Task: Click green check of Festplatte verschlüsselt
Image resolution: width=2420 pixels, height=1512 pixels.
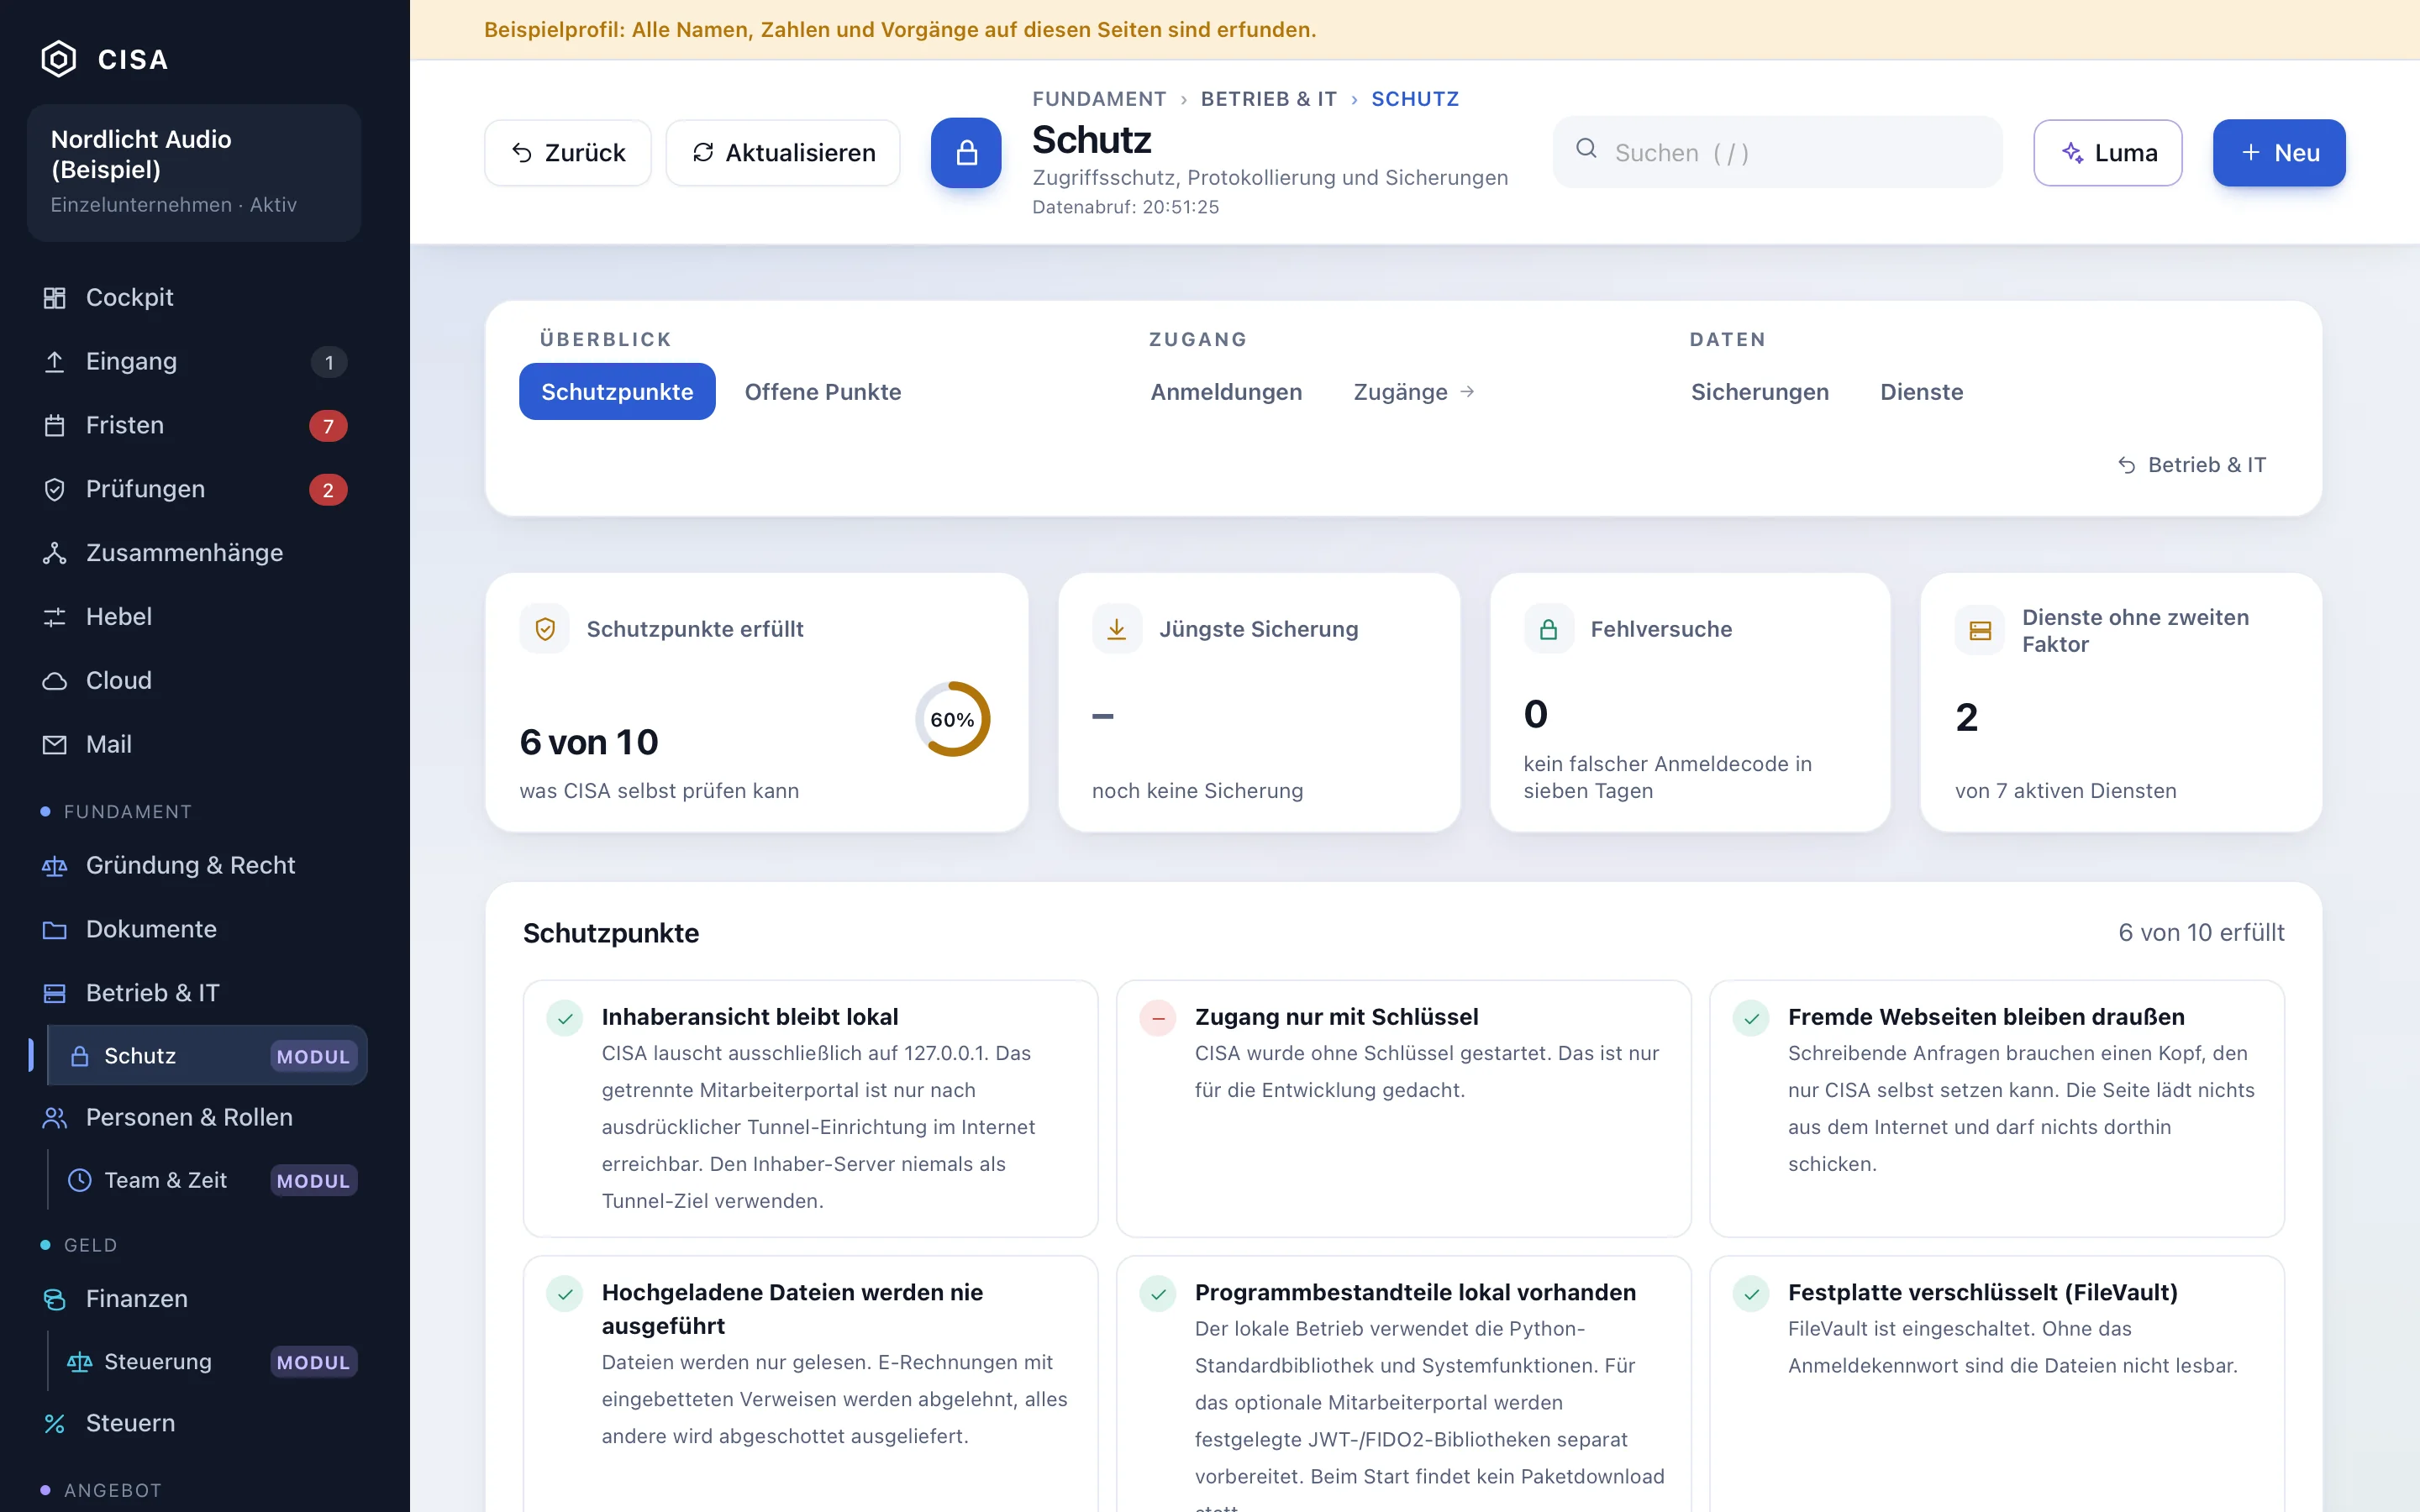Action: [1751, 1294]
